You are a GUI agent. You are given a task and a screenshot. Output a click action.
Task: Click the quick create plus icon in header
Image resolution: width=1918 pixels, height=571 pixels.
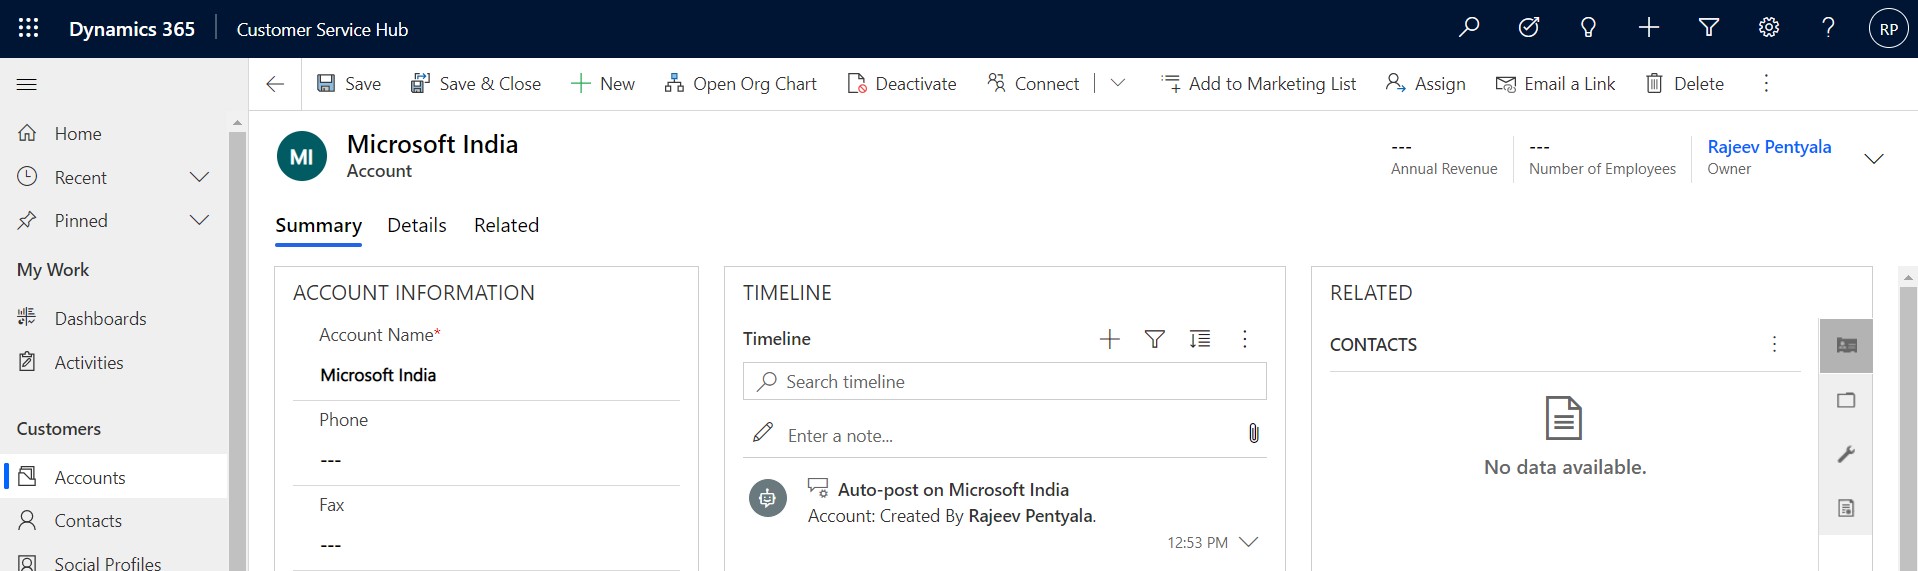1649,28
